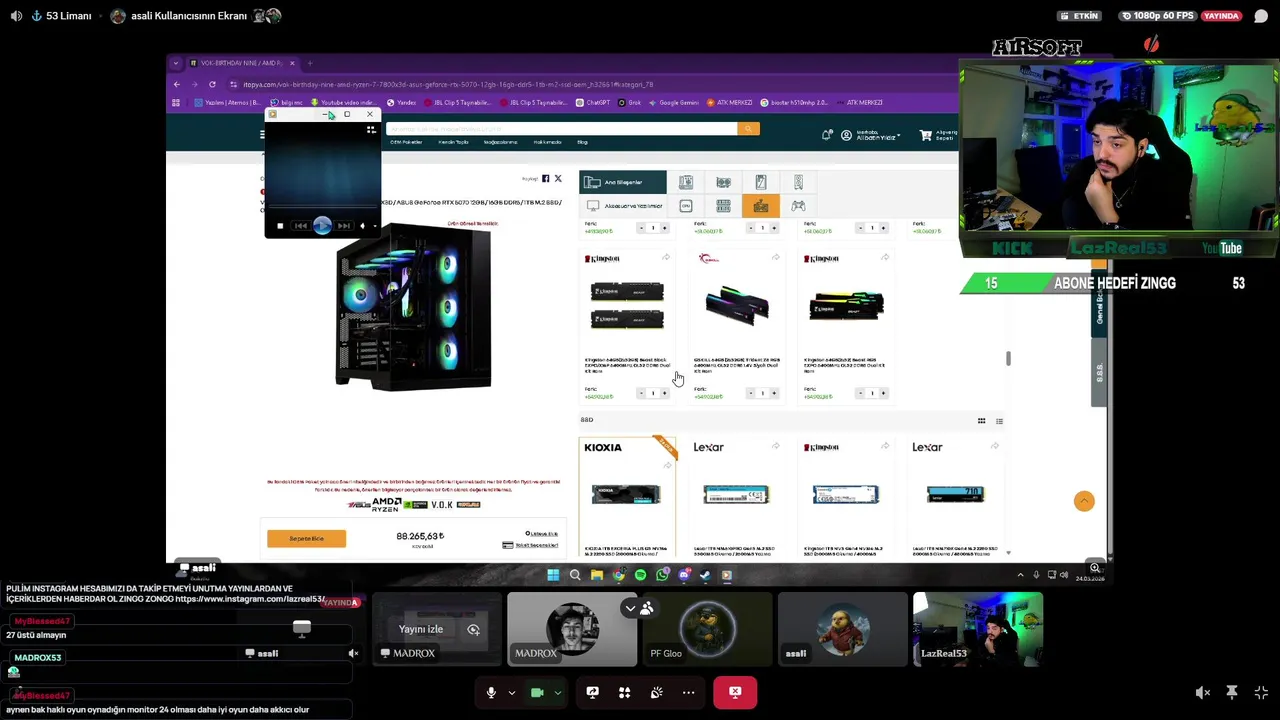Share product on X icon
Image resolution: width=1280 pixels, height=720 pixels.
(x=558, y=179)
